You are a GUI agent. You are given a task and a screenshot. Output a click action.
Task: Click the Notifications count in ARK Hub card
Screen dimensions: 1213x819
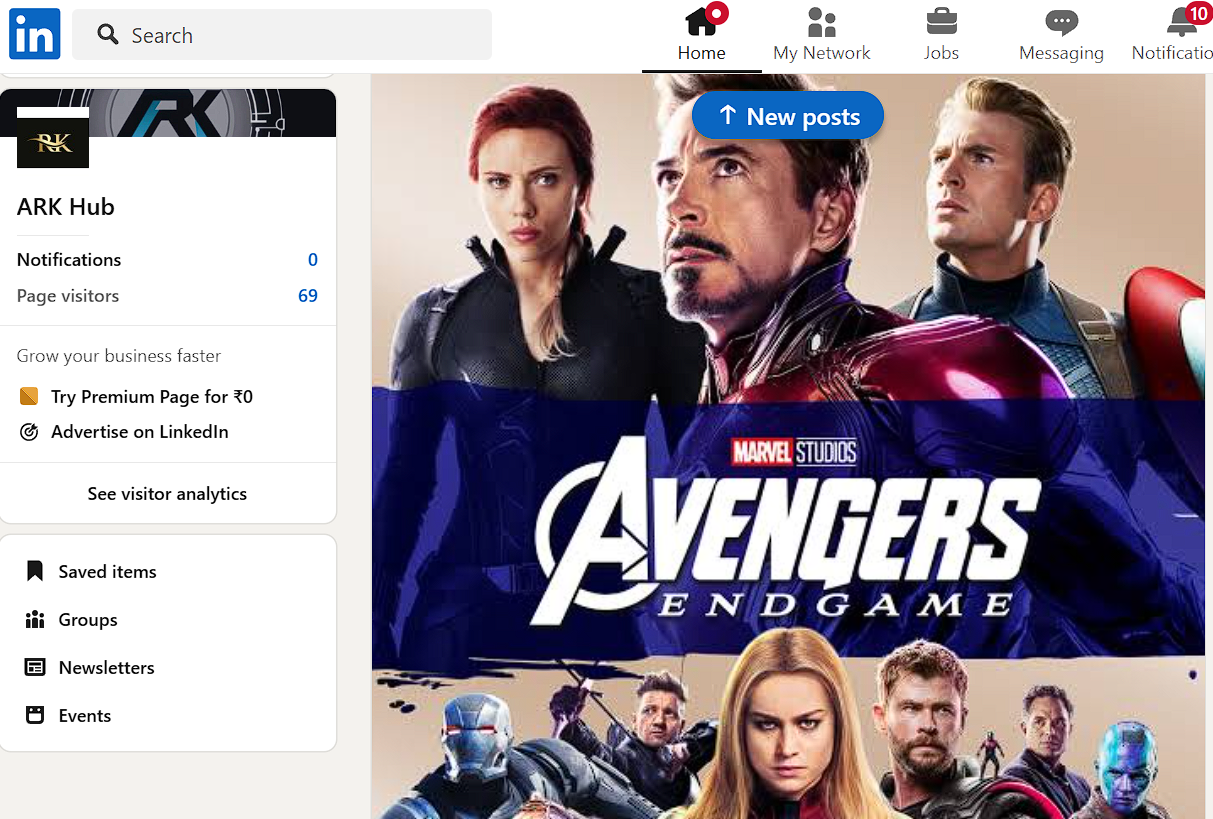click(312, 260)
